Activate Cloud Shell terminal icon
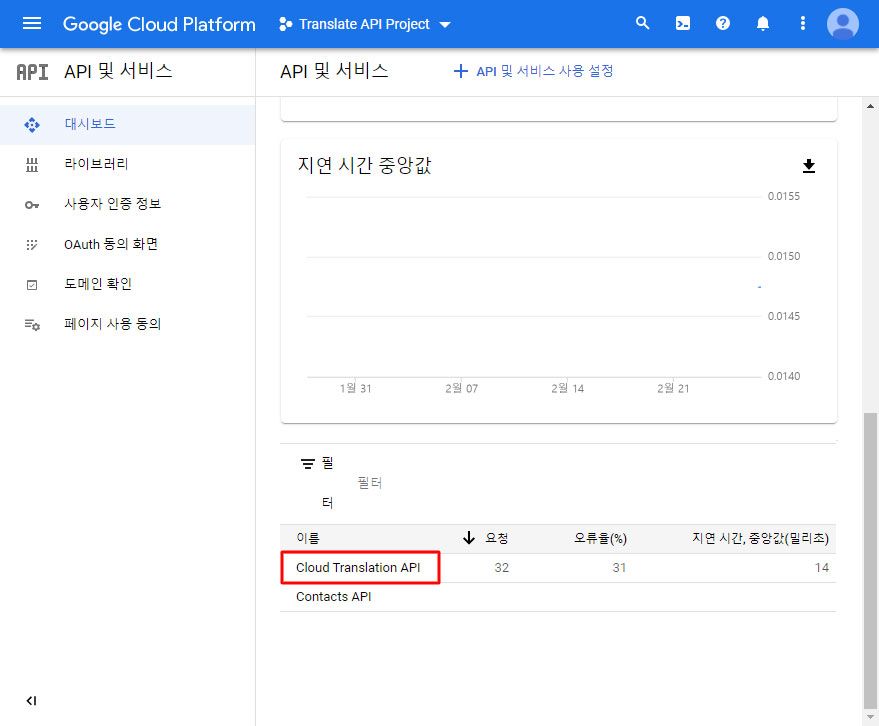This screenshot has height=726, width=879. (x=683, y=23)
